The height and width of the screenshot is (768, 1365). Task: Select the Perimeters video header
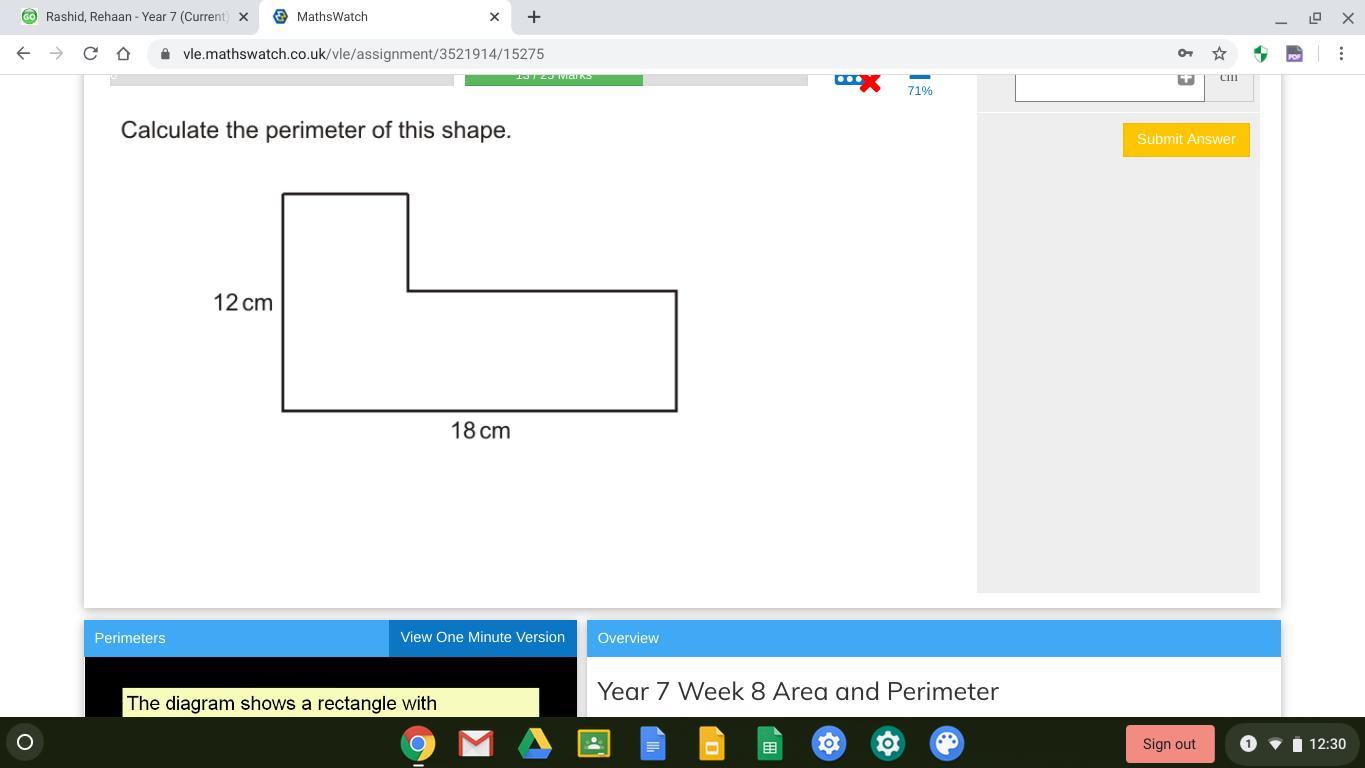[x=237, y=638]
